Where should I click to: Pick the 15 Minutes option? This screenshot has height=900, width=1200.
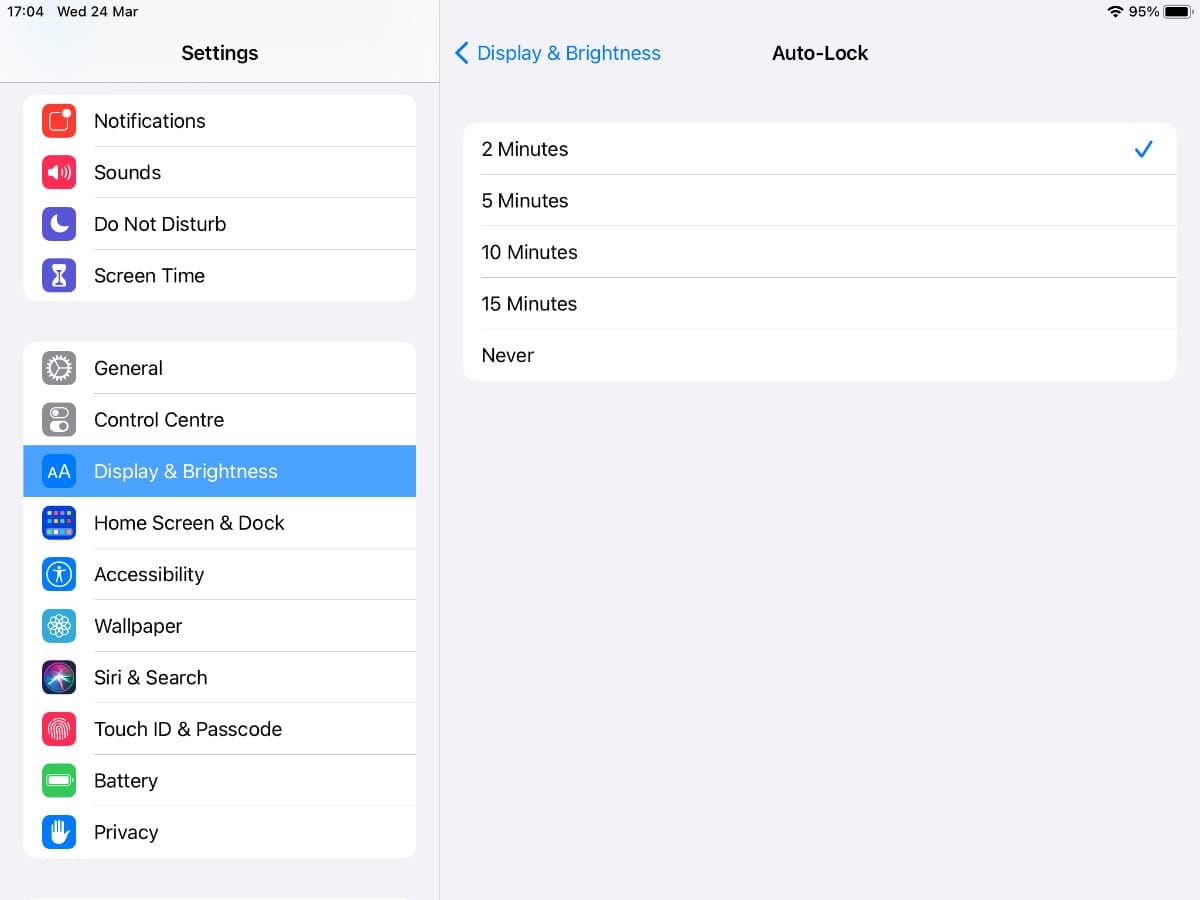tap(818, 304)
